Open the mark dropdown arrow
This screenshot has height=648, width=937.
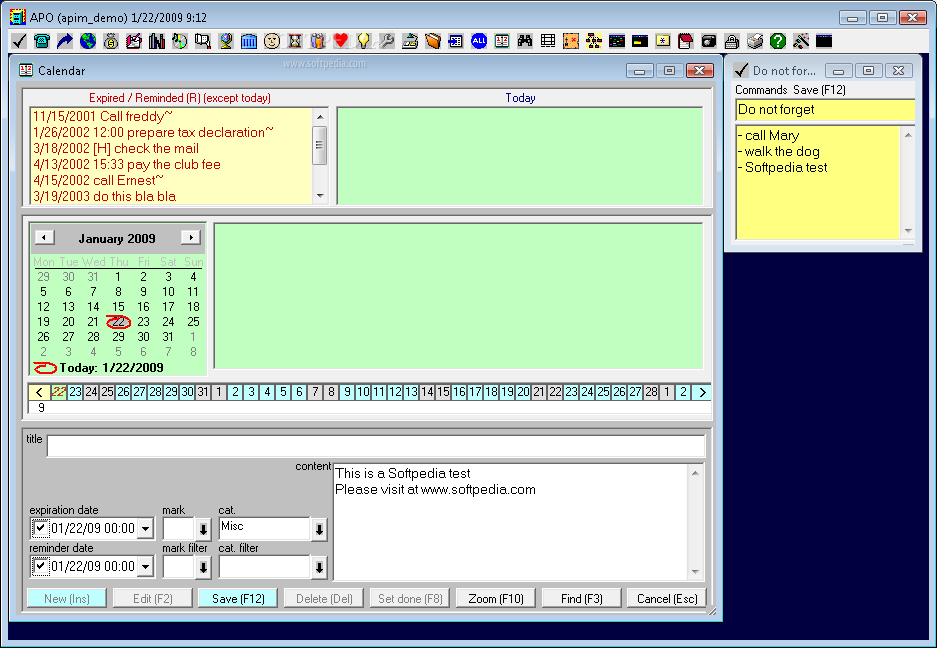[203, 529]
